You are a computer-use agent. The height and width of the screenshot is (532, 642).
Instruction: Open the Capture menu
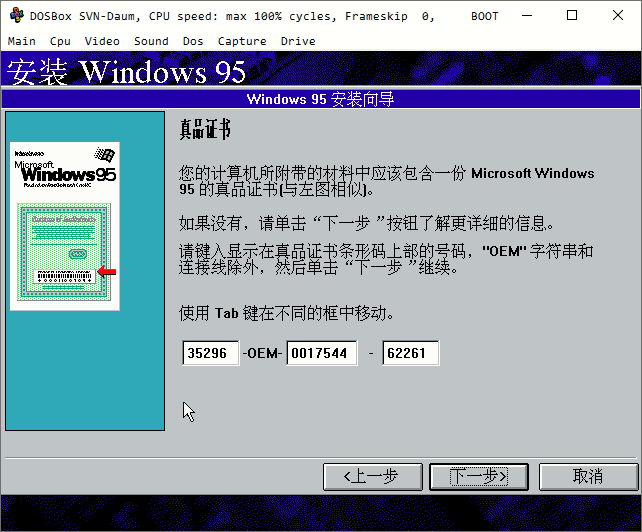click(242, 41)
